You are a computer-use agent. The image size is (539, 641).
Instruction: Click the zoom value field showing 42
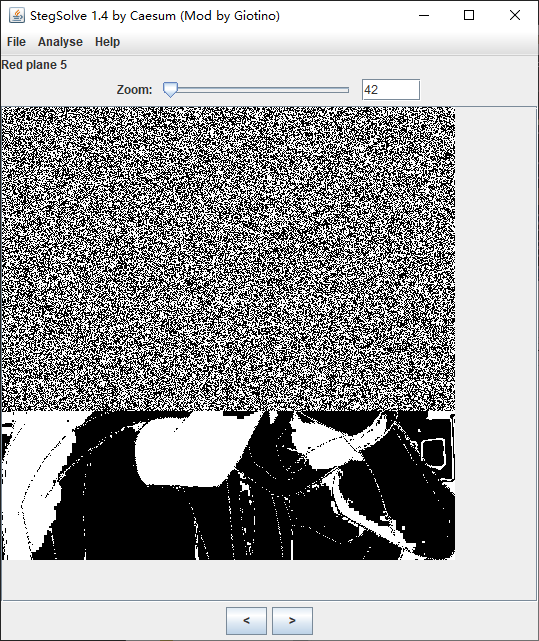(x=391, y=90)
